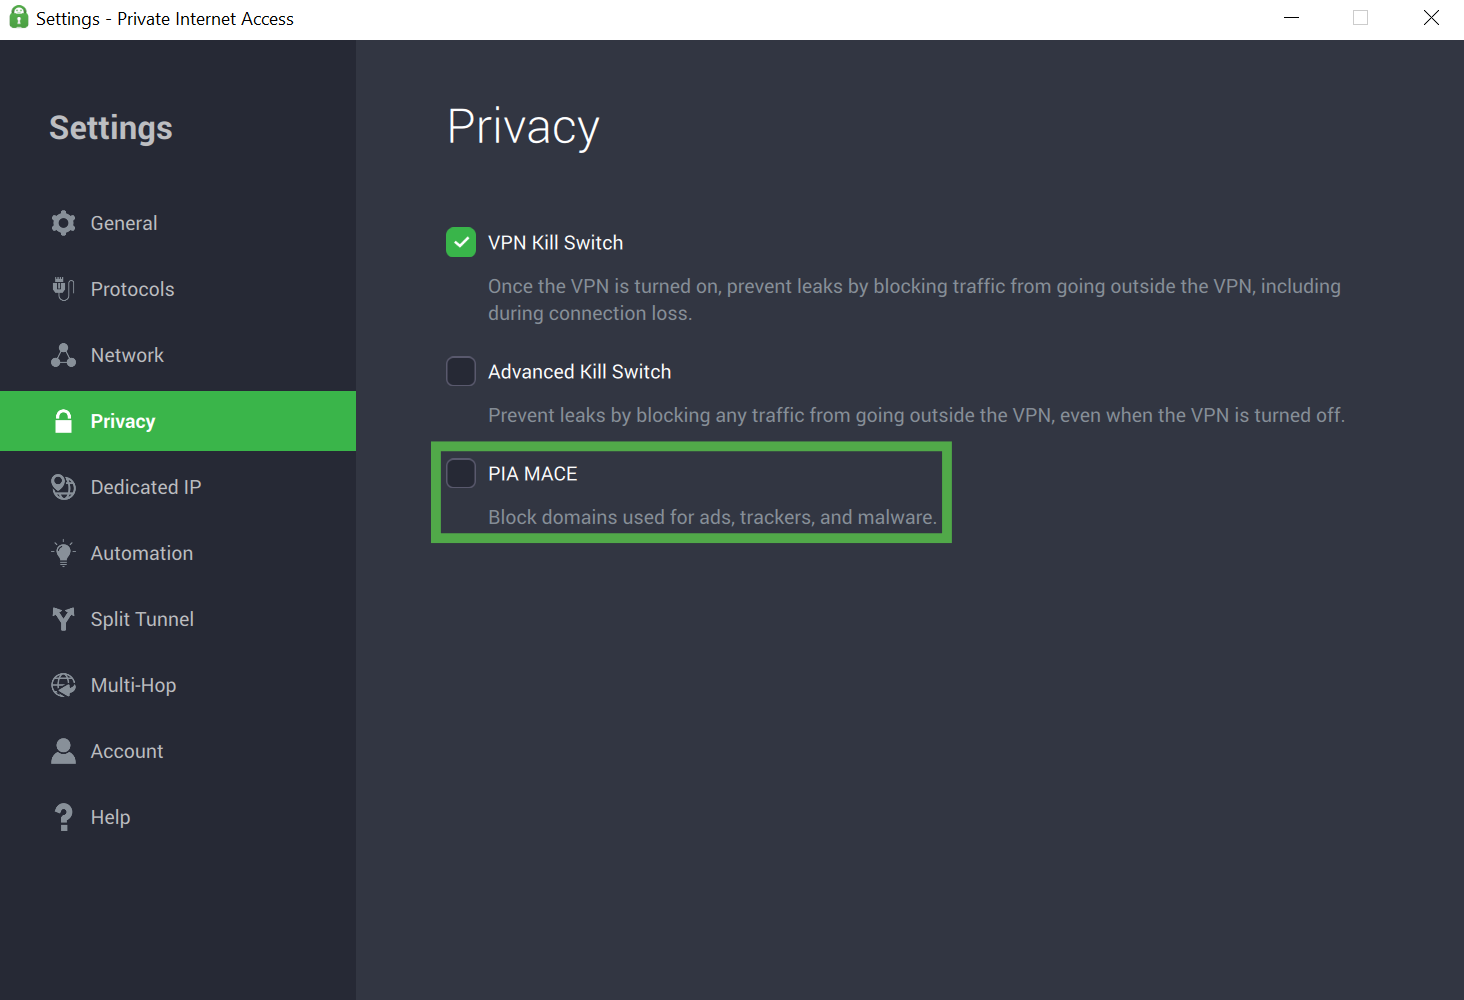Click the Multi-Hop globe icon
Image resolution: width=1464 pixels, height=1000 pixels.
tap(63, 685)
